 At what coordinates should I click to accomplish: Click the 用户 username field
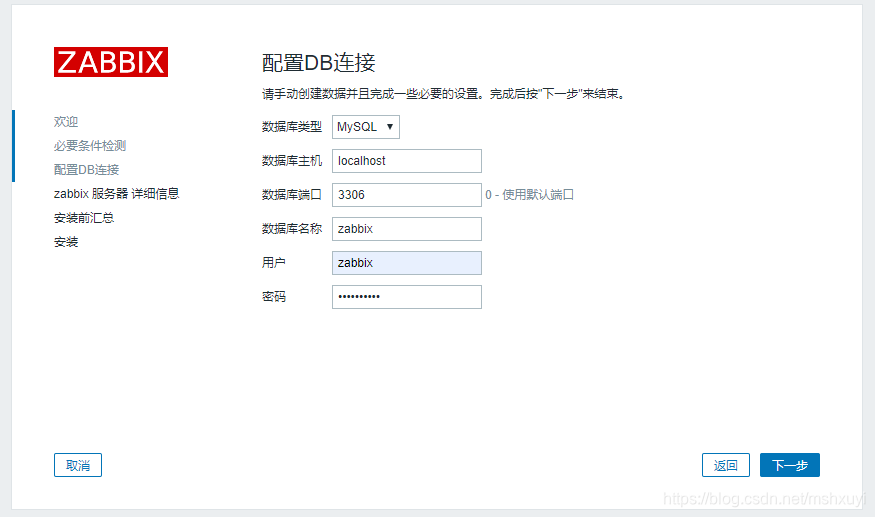(407, 263)
